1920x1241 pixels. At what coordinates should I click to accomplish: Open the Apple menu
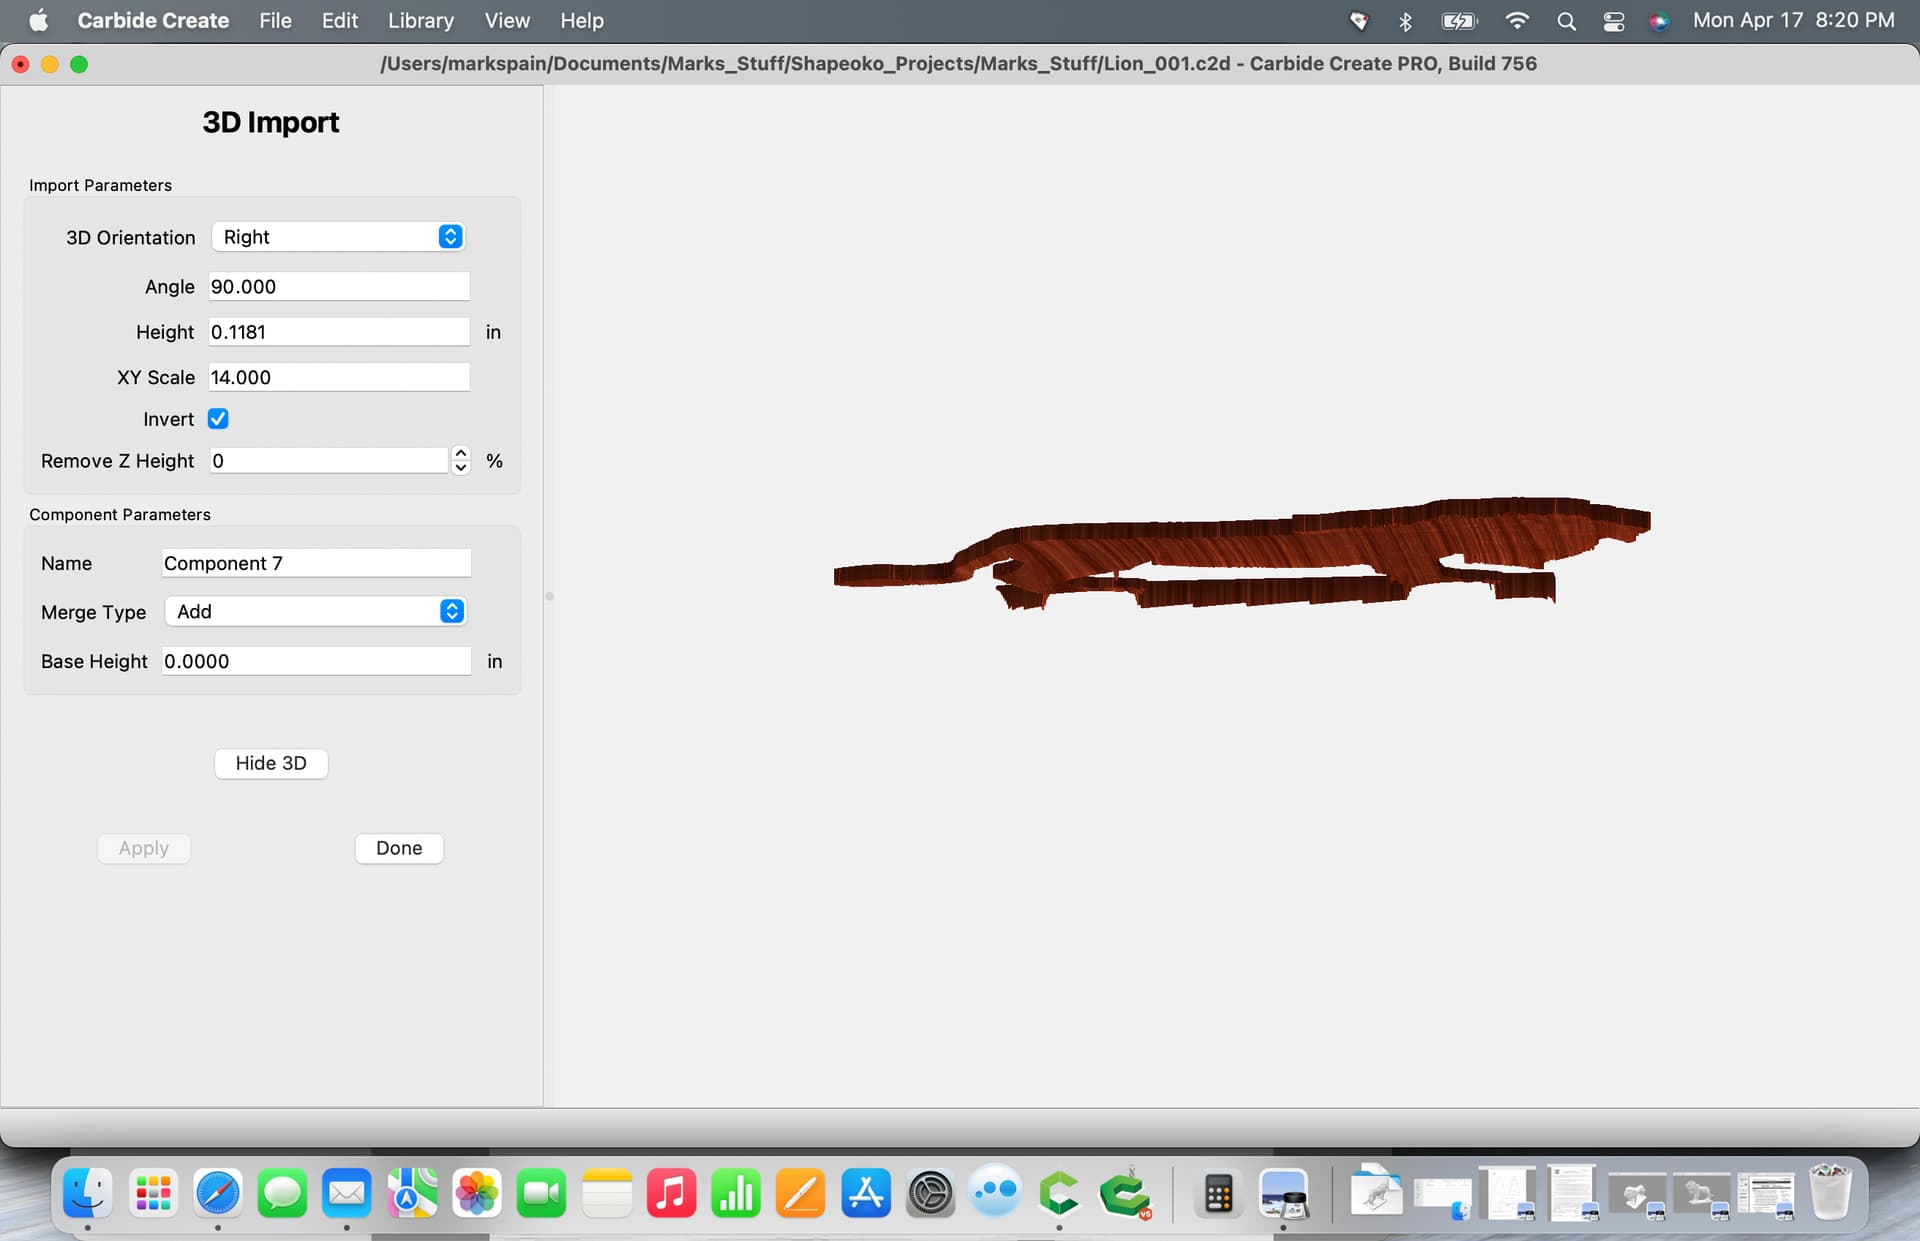point(38,20)
